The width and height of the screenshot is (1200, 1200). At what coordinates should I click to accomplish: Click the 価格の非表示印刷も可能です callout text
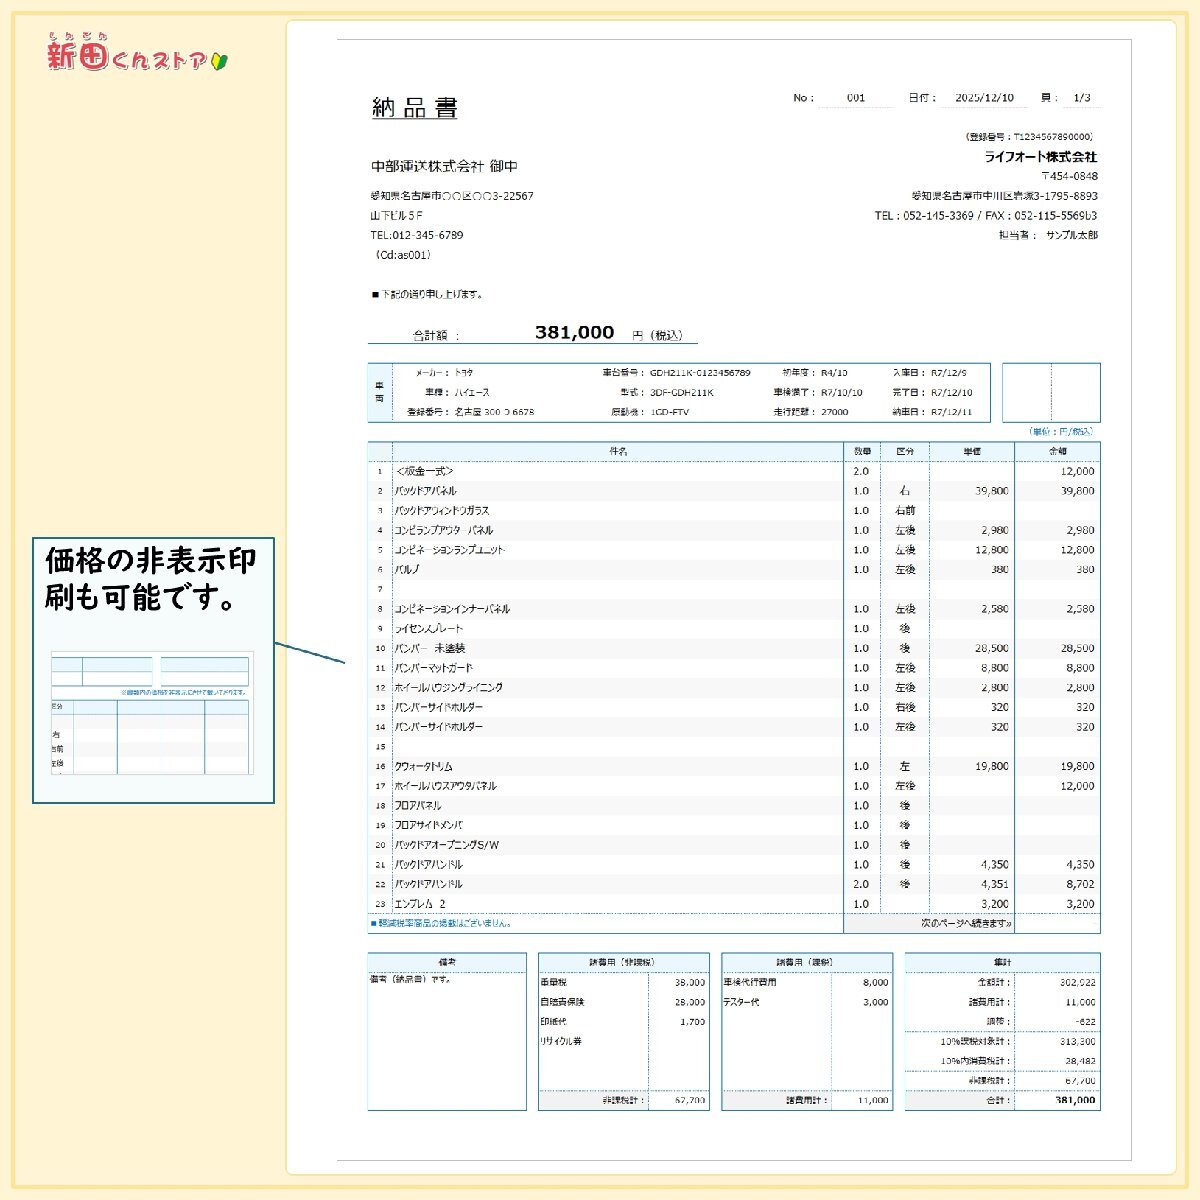coord(150,579)
